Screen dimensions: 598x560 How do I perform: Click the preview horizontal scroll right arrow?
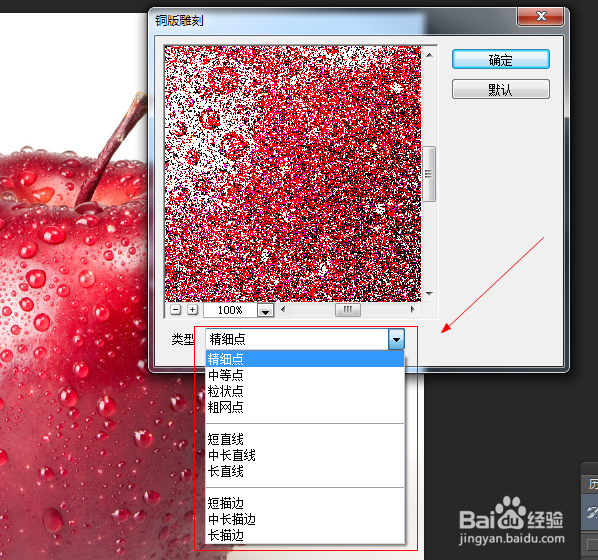[x=413, y=309]
